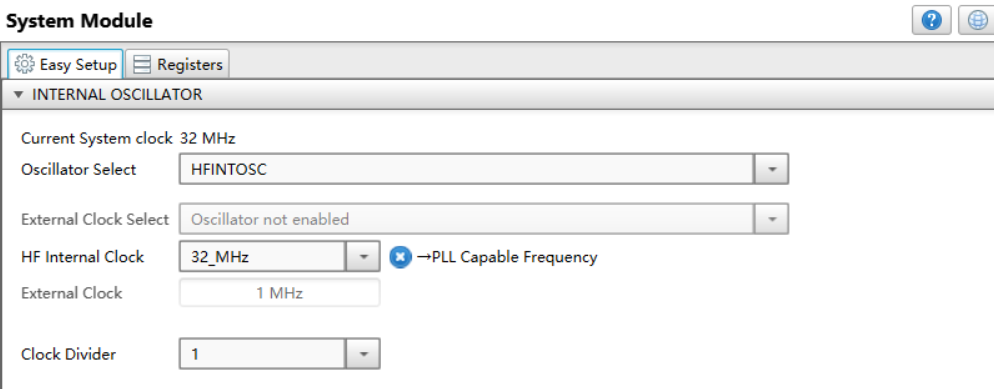994x389 pixels.
Task: Open the Oscillator Select dropdown arrow
Action: coord(771,169)
